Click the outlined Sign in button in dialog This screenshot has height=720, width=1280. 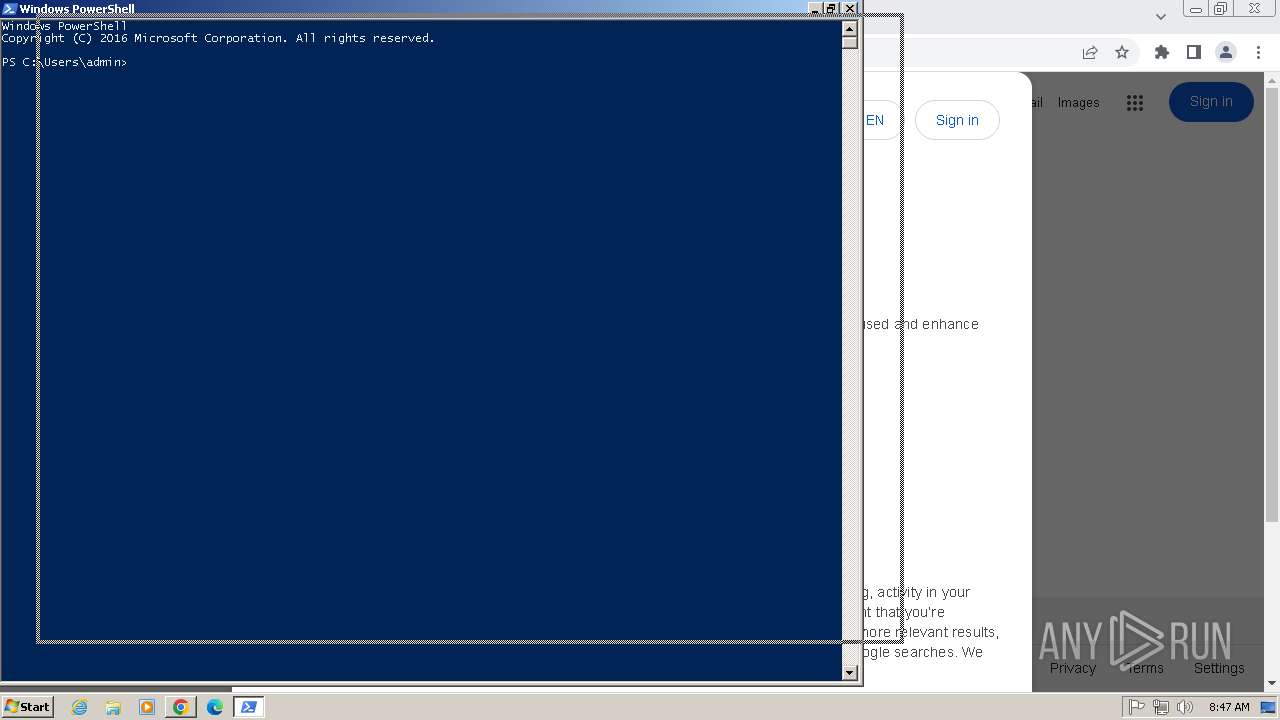pos(957,120)
